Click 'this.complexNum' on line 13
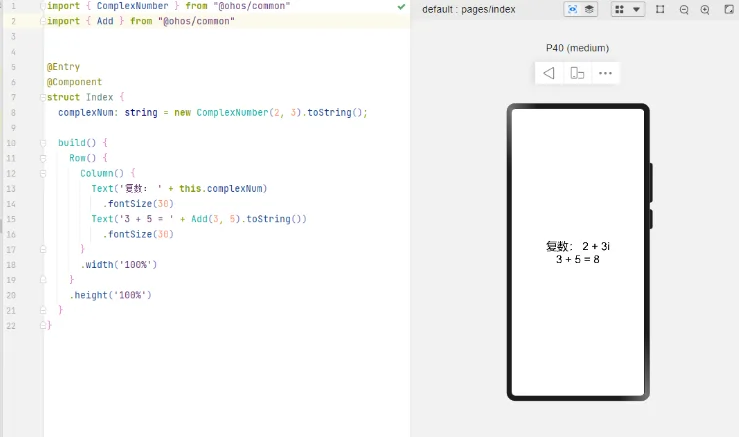 (221, 189)
